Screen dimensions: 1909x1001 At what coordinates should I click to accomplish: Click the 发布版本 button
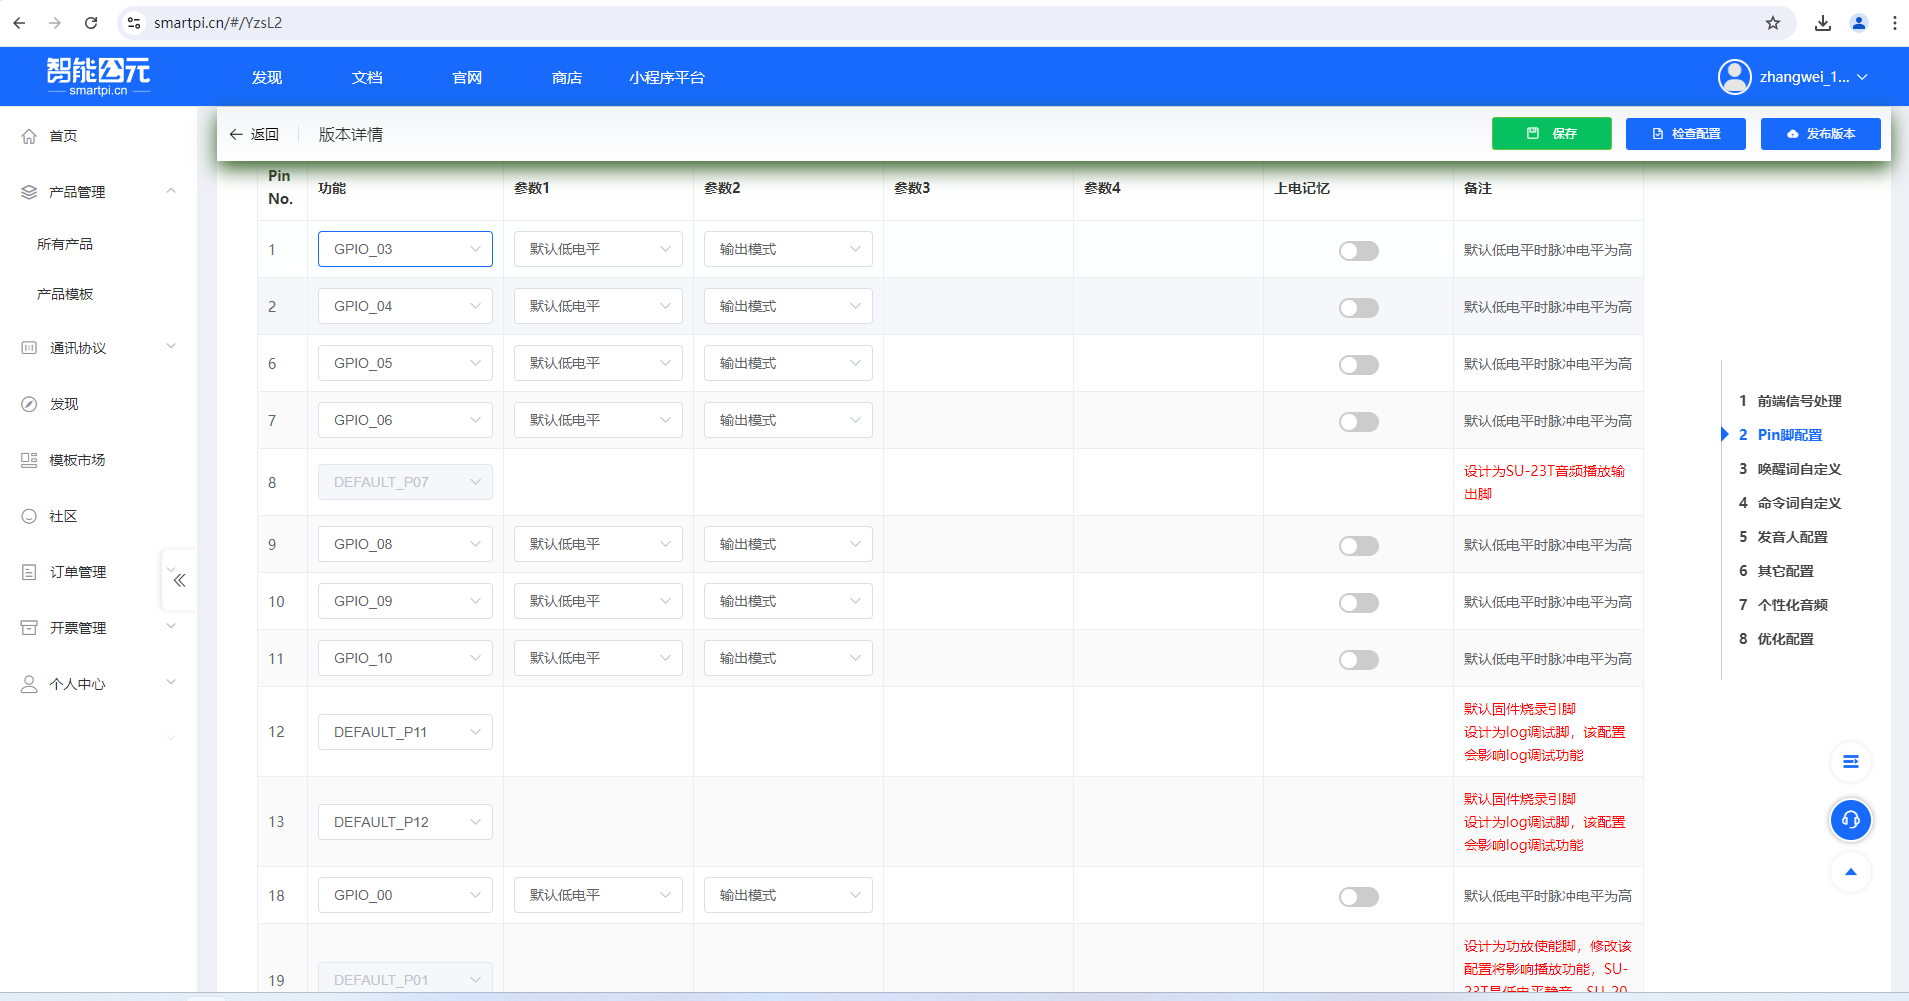(1820, 133)
